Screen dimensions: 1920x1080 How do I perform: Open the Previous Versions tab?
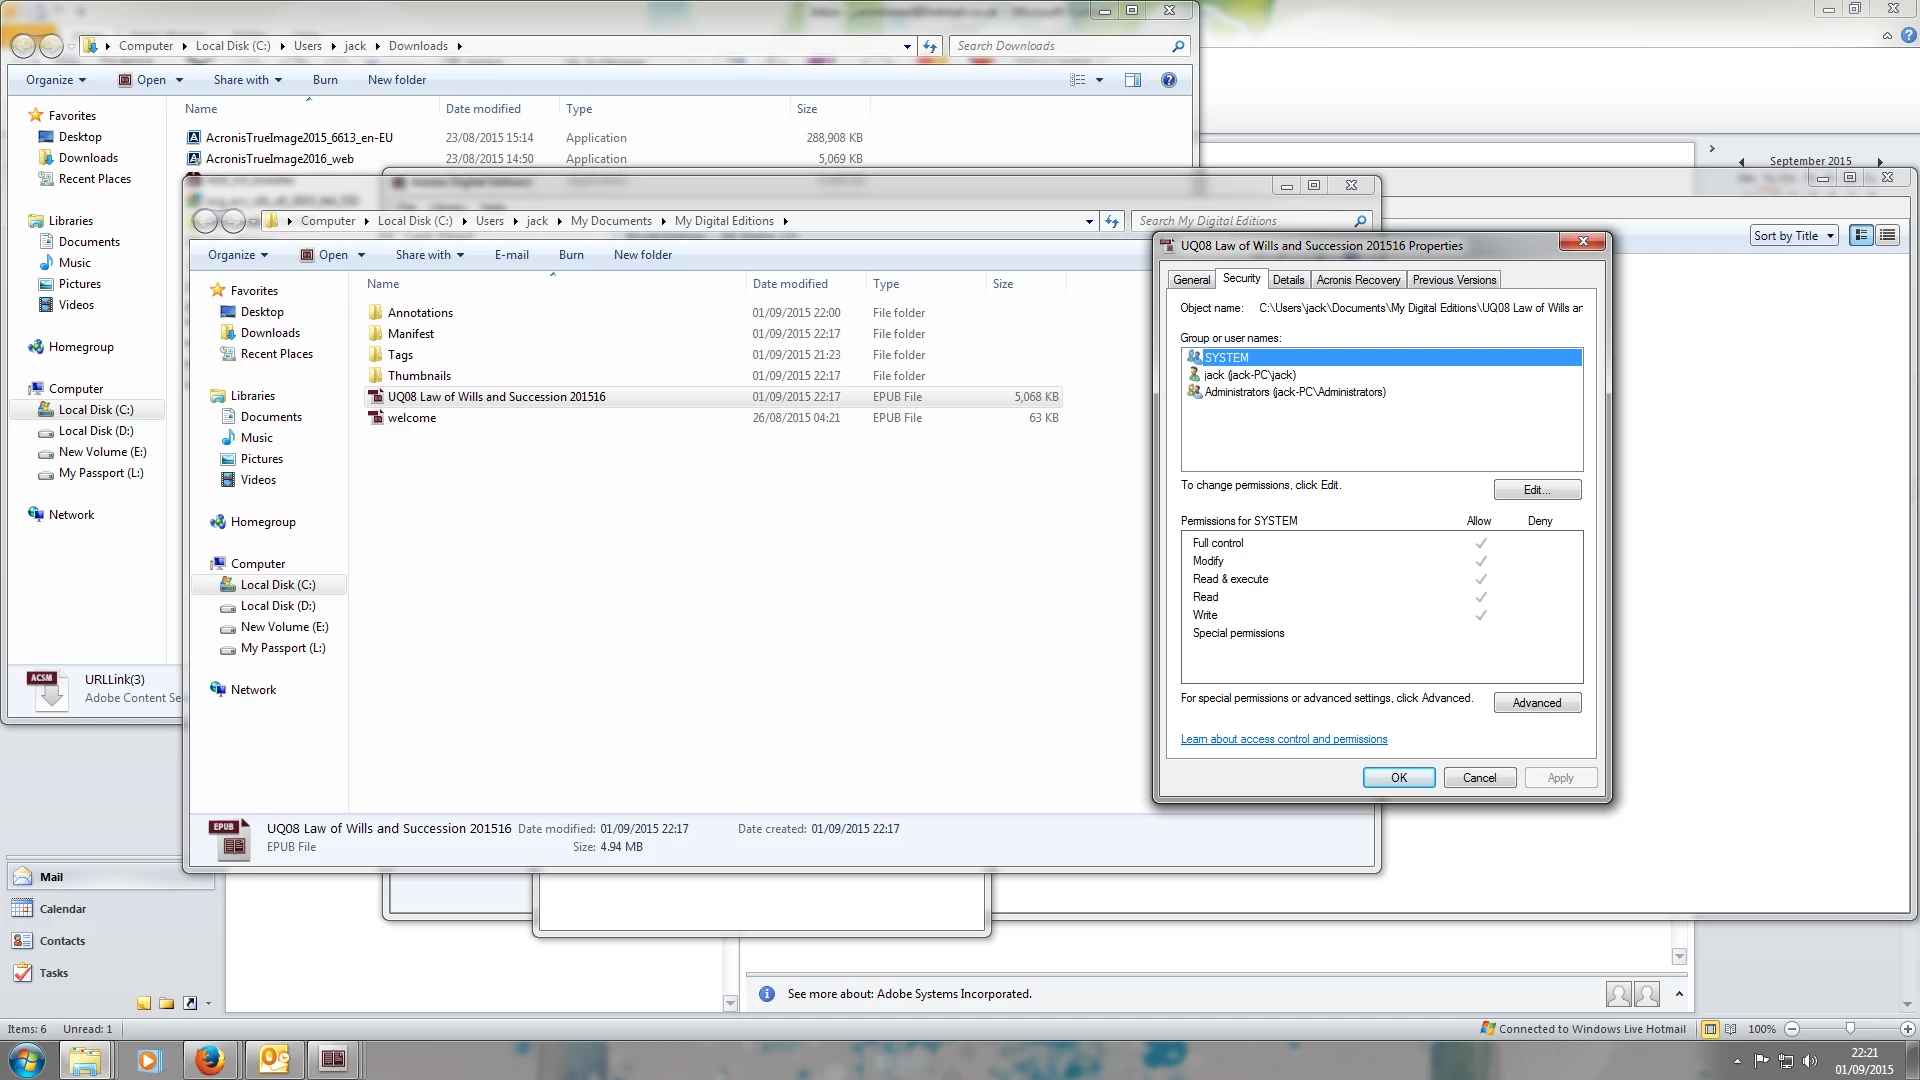pyautogui.click(x=1454, y=280)
